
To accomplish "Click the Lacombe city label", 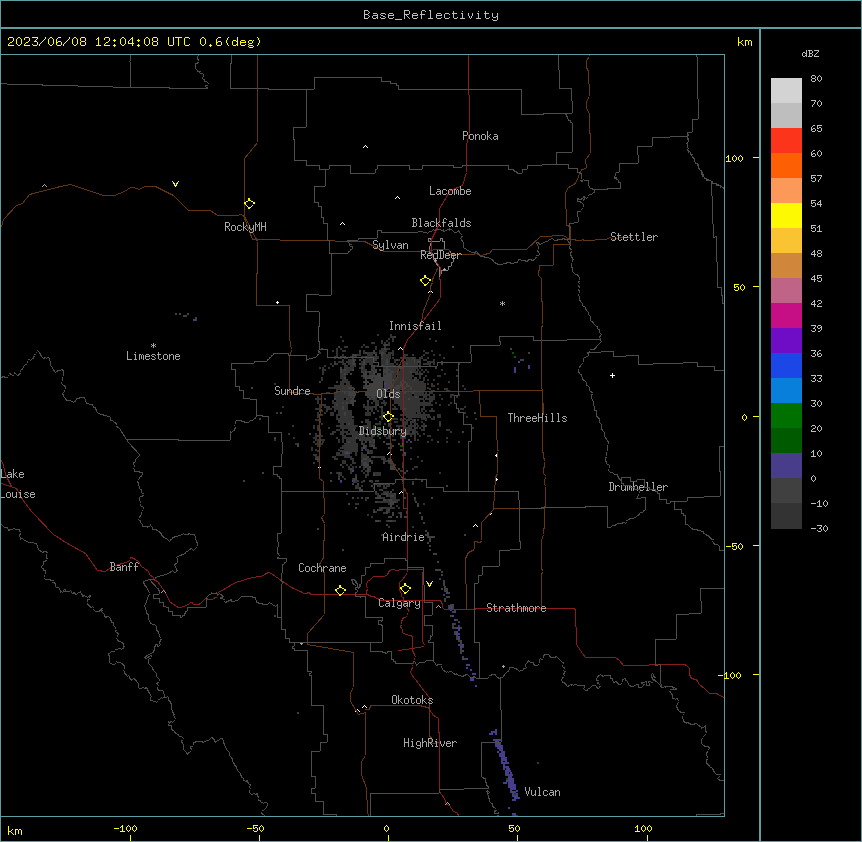I will [x=450, y=191].
